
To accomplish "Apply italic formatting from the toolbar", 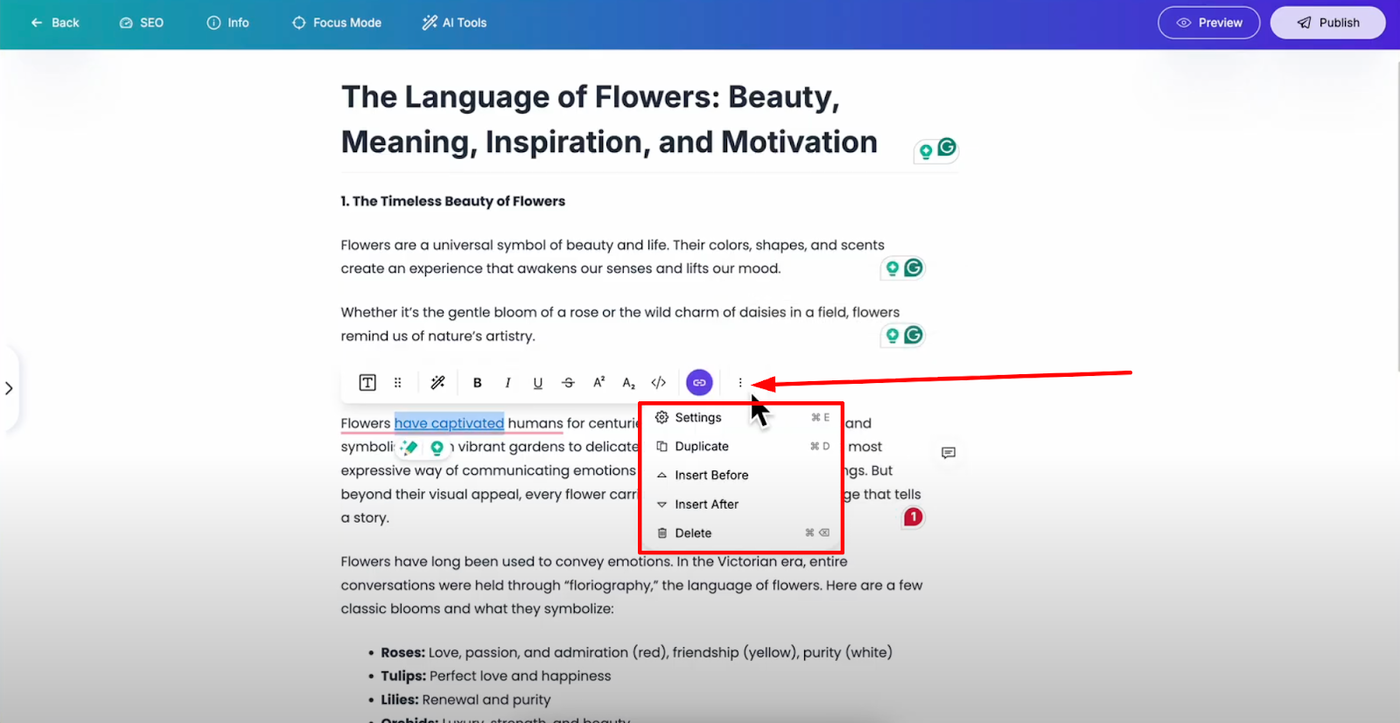I will tap(507, 383).
